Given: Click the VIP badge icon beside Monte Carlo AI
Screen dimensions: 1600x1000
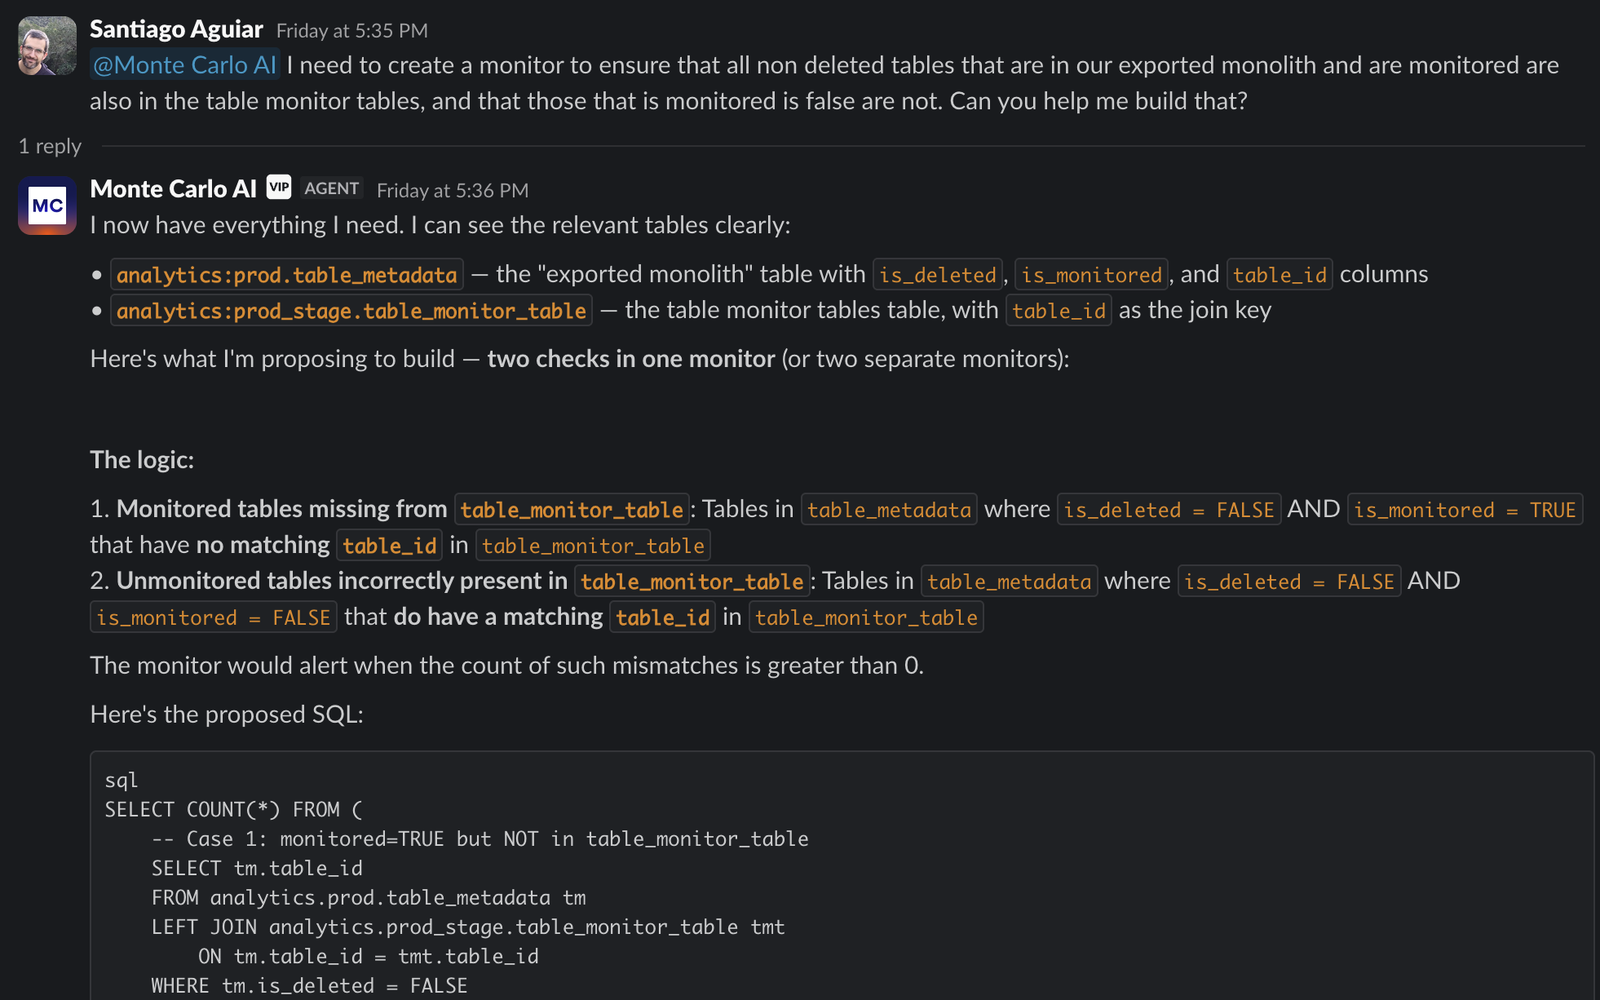Looking at the screenshot, I should pos(279,187).
